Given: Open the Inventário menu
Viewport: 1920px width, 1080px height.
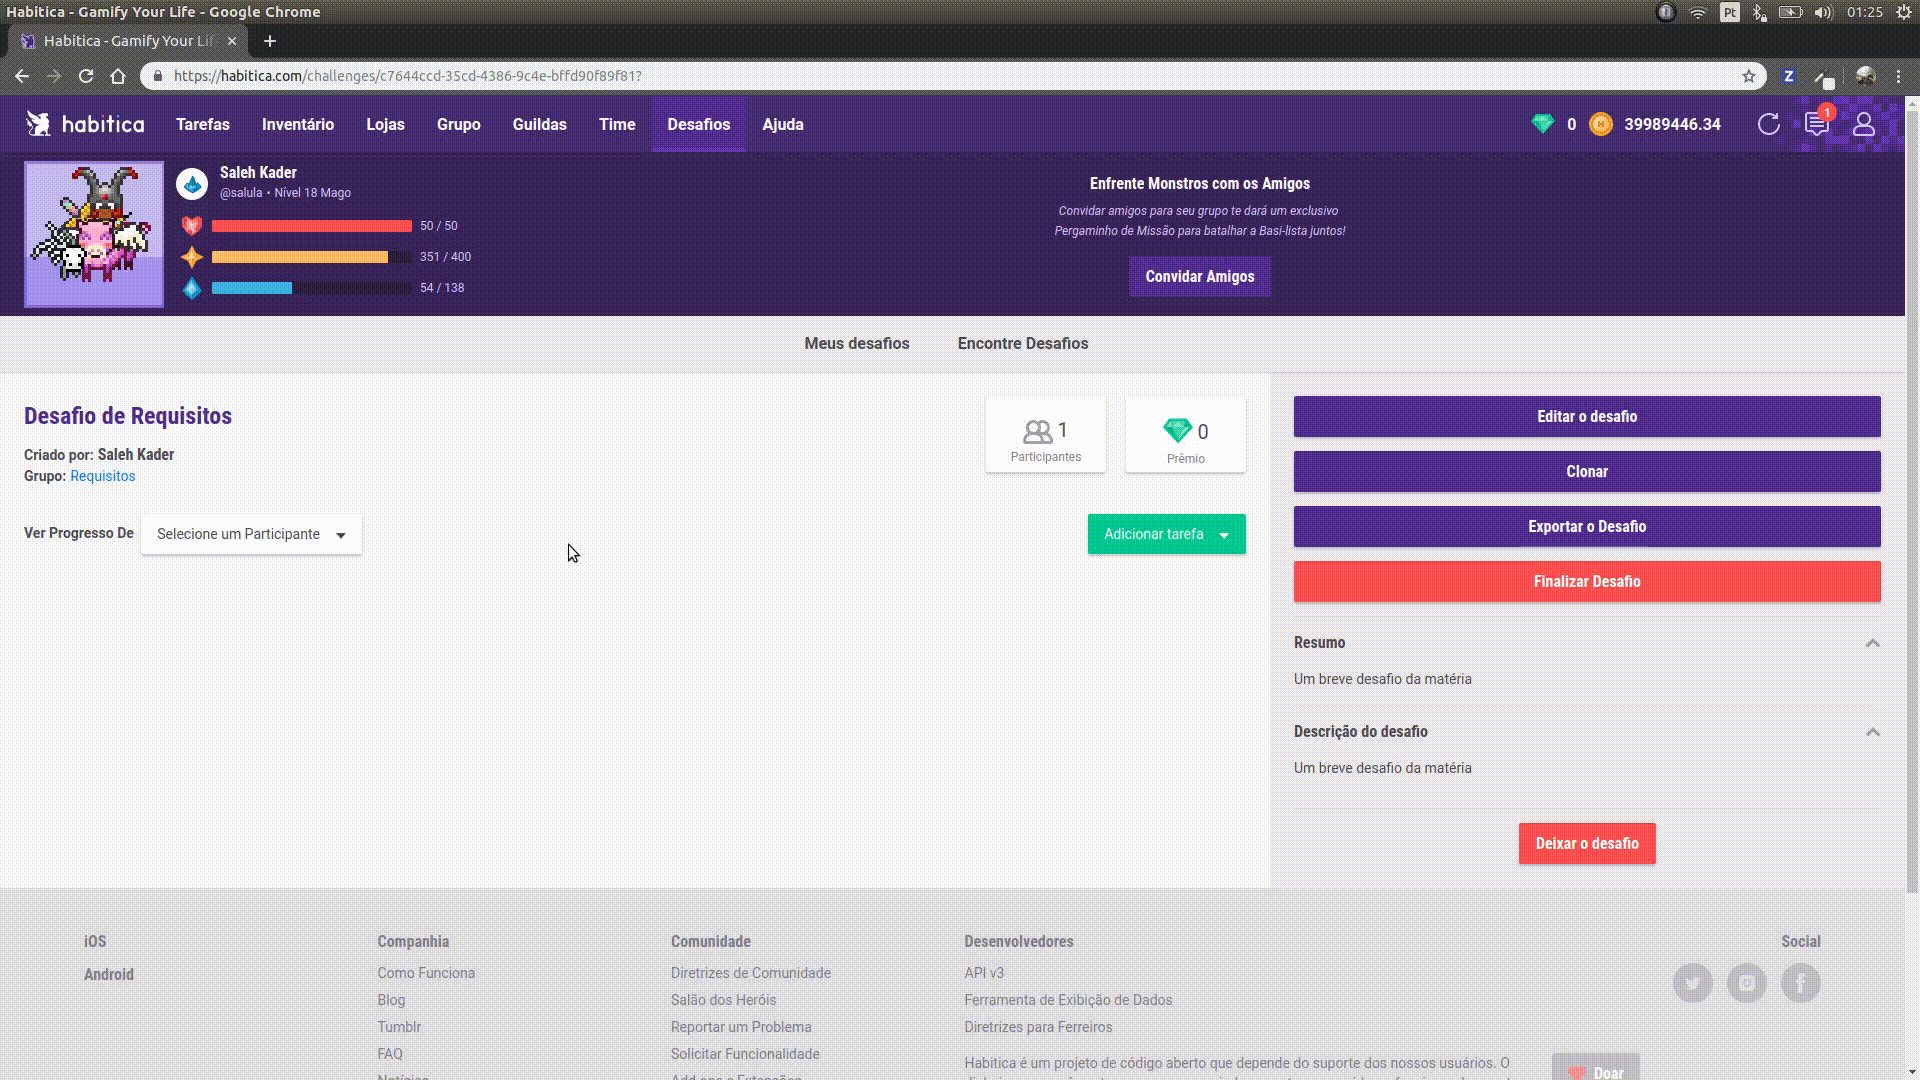Looking at the screenshot, I should coord(298,124).
